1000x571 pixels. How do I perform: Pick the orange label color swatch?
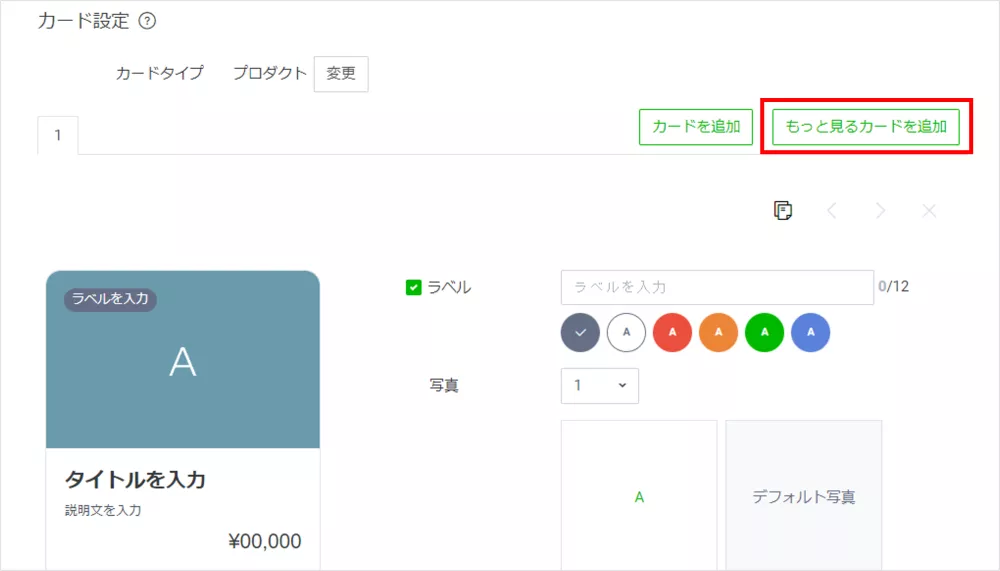pos(719,332)
